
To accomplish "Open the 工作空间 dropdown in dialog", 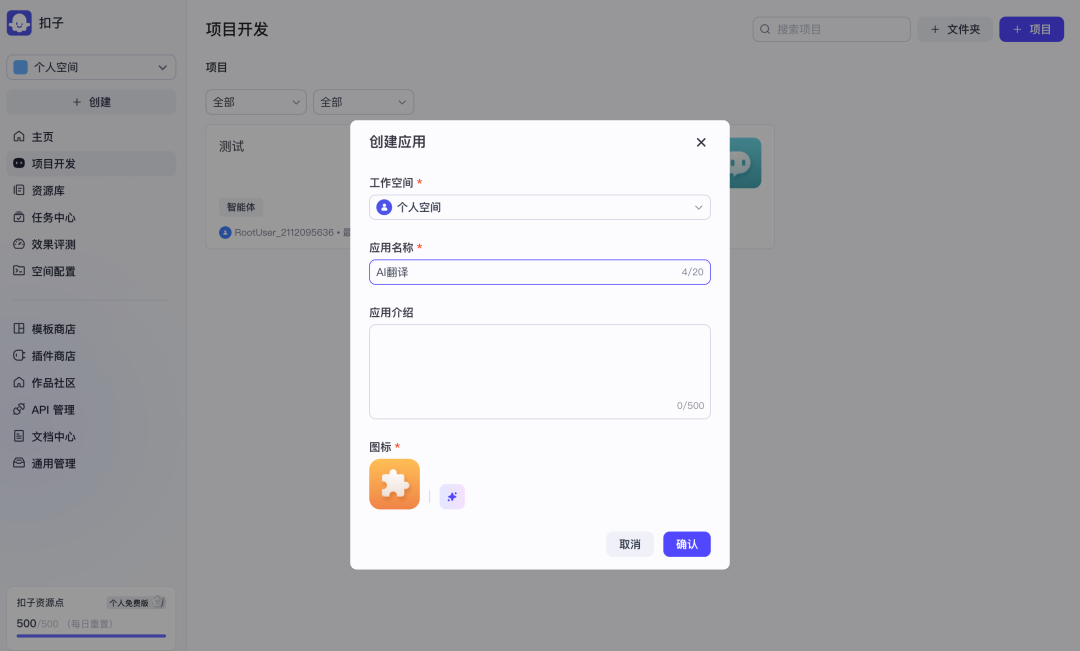I will click(540, 207).
